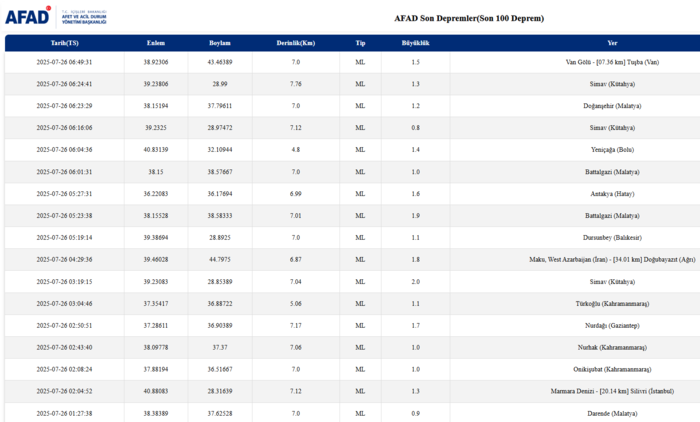The image size is (700, 422).
Task: Click the Büyüklük column header
Action: click(x=415, y=44)
